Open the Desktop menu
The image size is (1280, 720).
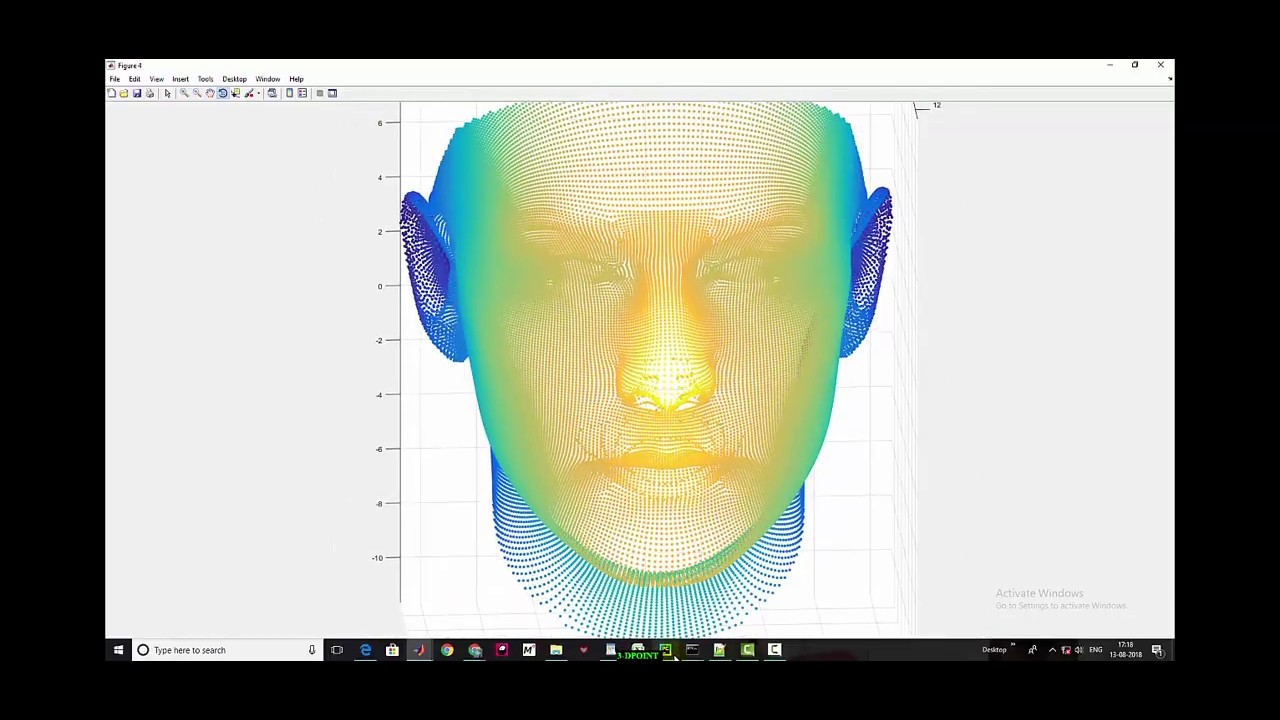pos(234,79)
